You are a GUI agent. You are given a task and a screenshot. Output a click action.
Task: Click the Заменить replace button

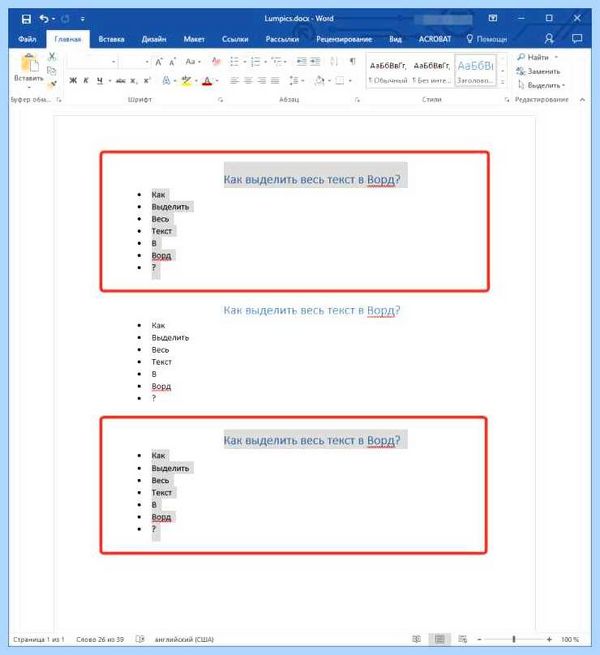[x=538, y=71]
